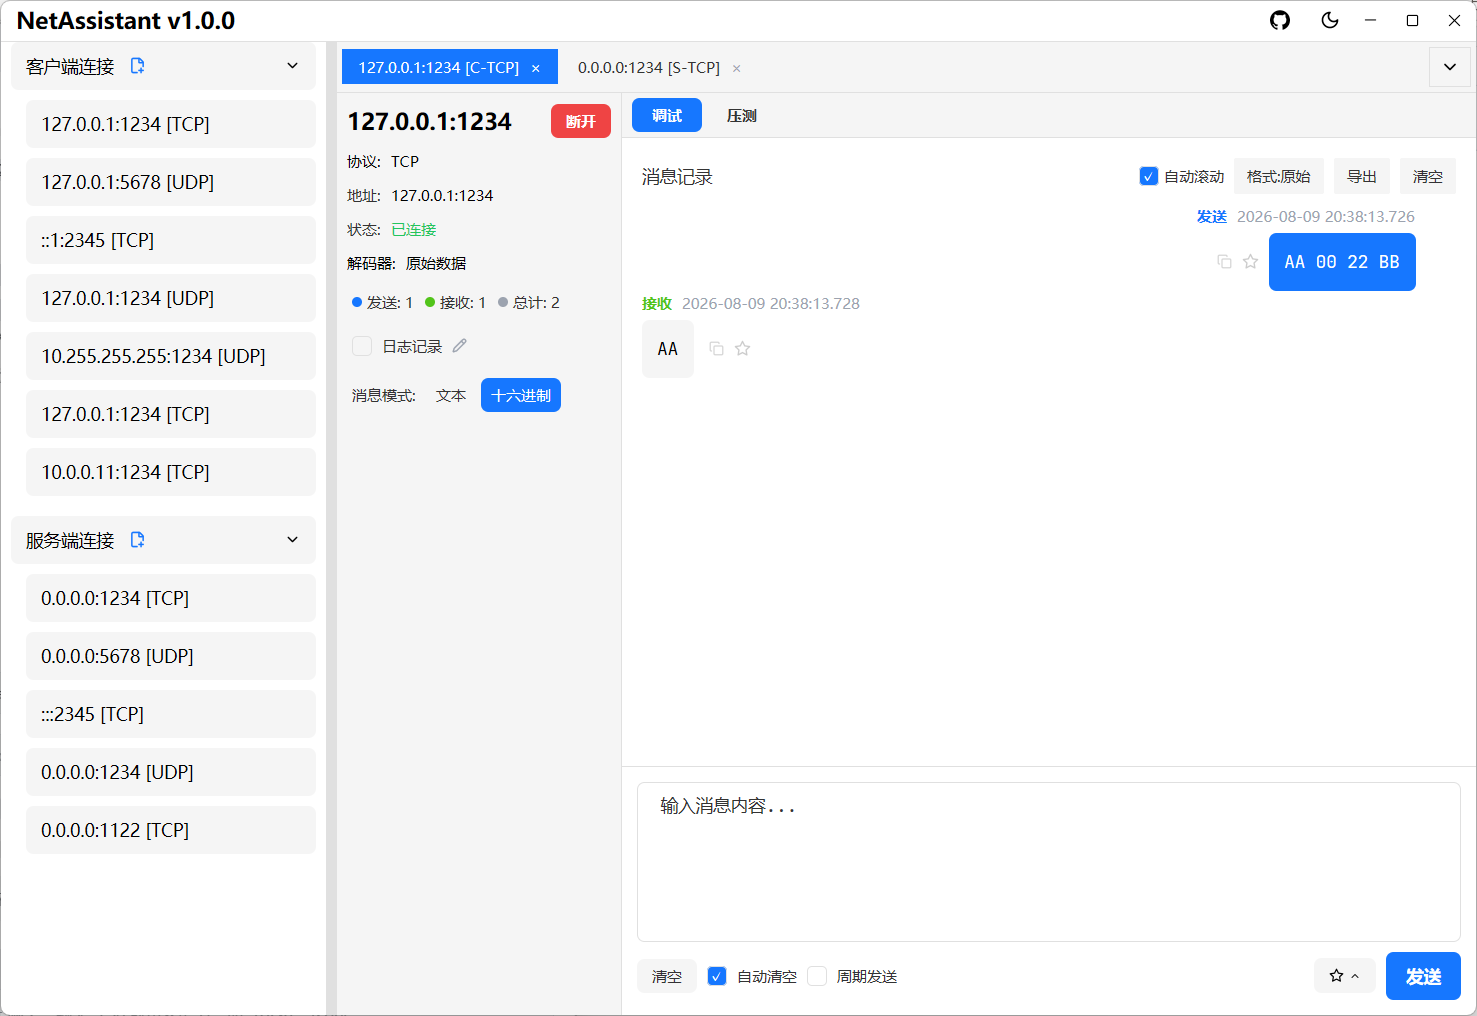Open server 0.0.0.0:1234 [TCP]
Viewport: 1477px width, 1016px height.
click(x=171, y=598)
